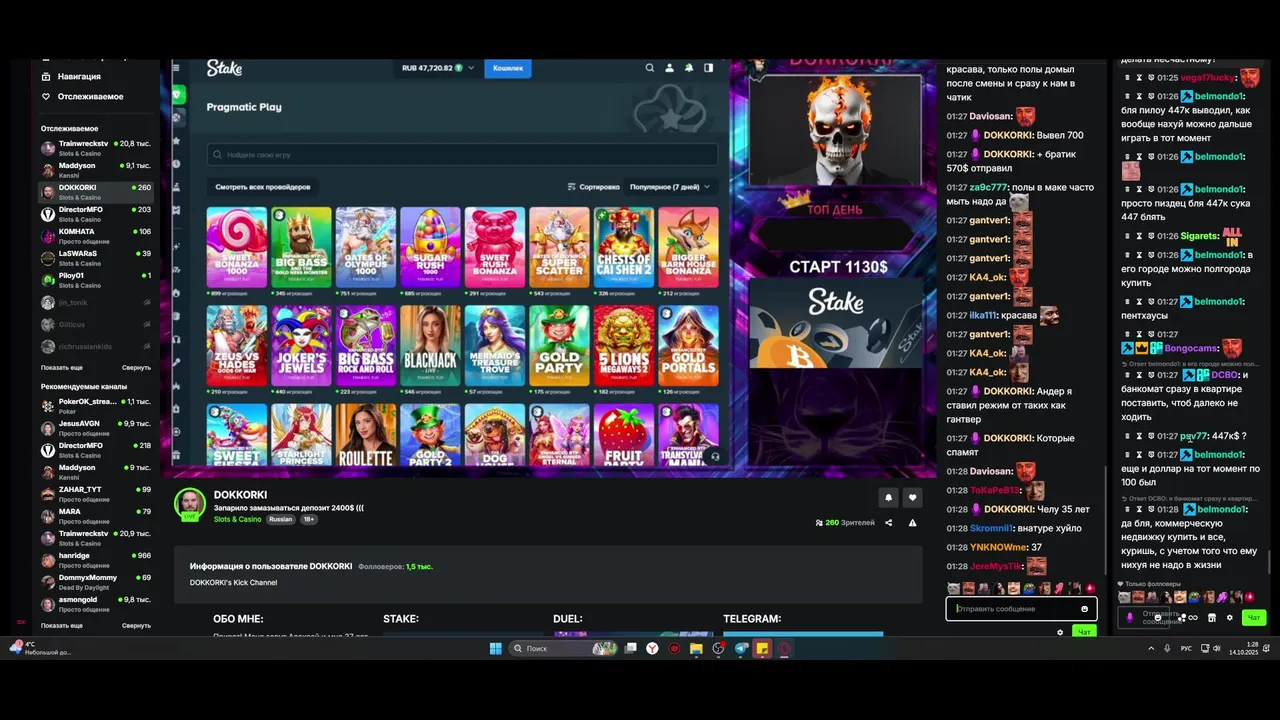
Task: Open Slots & Casino category link
Action: (237, 520)
